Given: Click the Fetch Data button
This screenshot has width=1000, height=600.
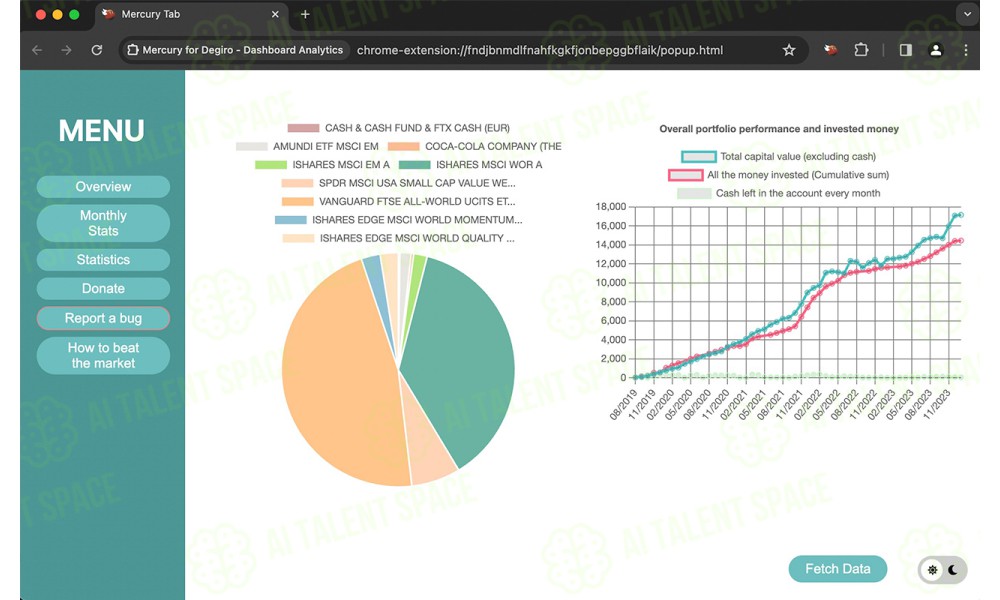Looking at the screenshot, I should click(x=837, y=569).
